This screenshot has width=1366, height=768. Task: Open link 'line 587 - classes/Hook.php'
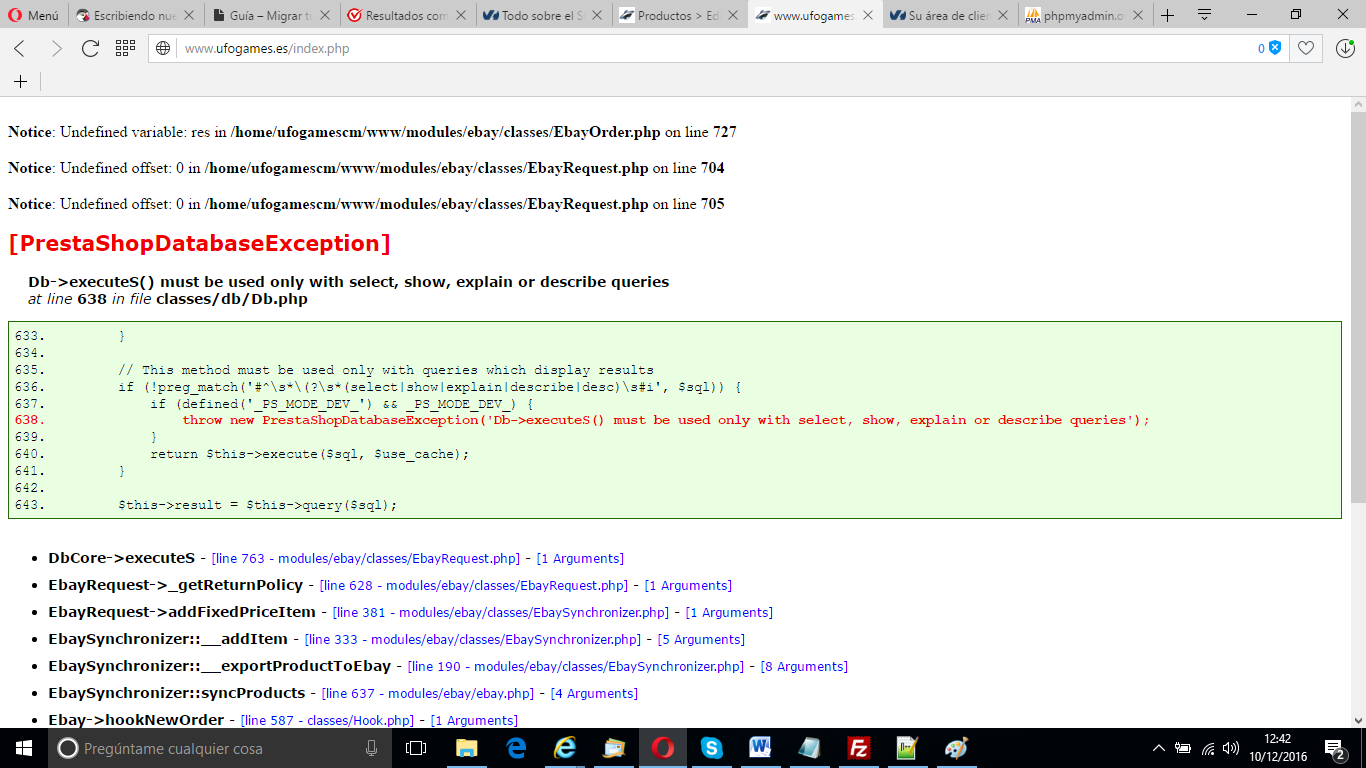328,721
